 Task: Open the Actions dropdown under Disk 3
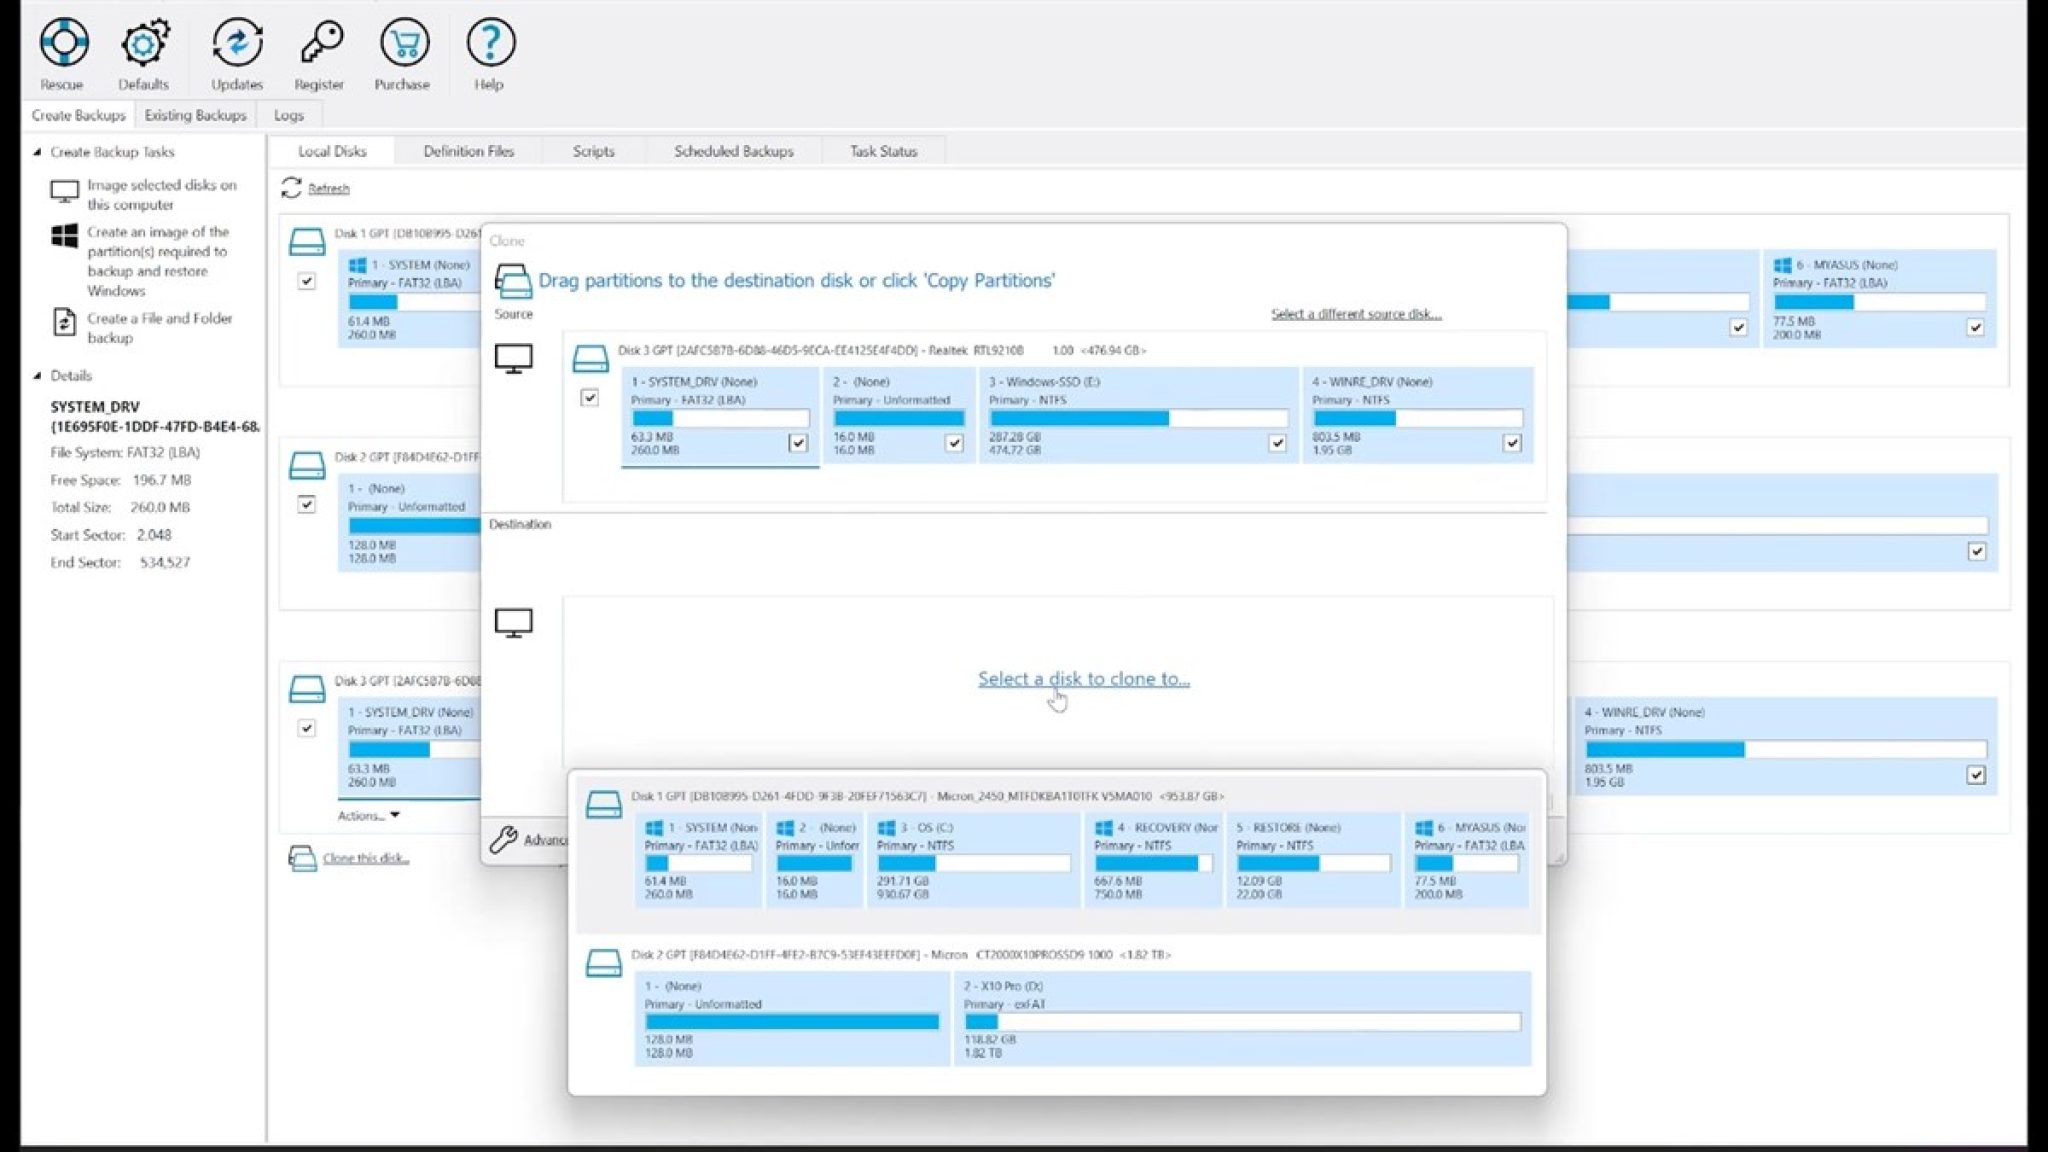point(368,816)
